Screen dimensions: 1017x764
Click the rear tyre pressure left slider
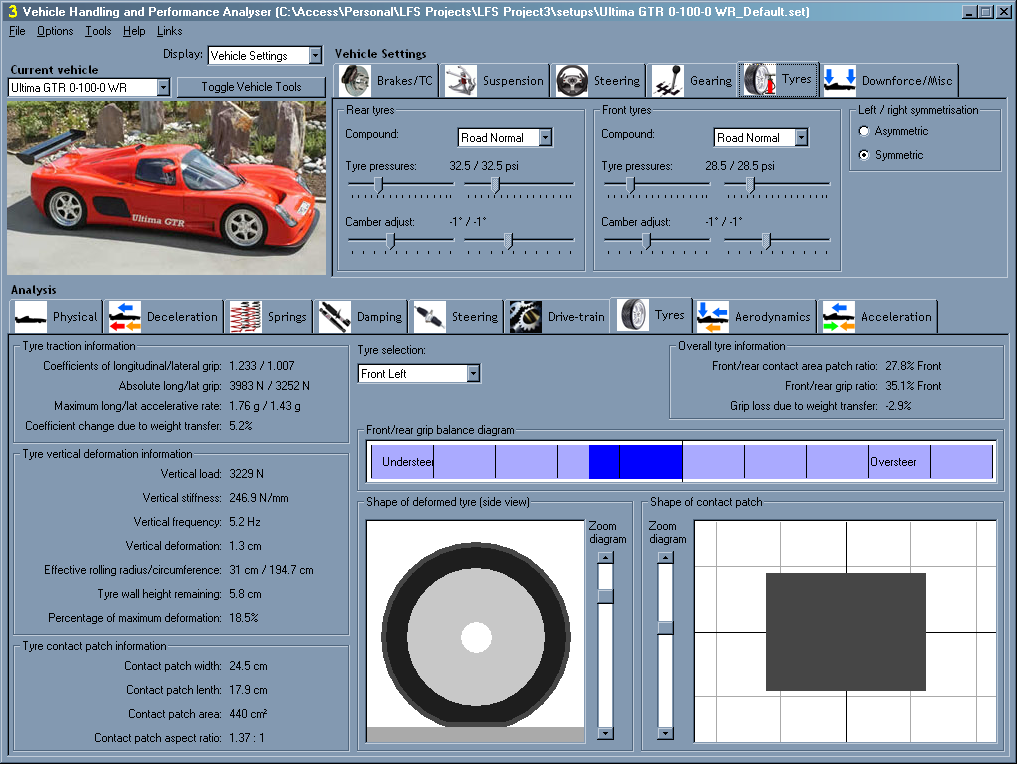[379, 184]
